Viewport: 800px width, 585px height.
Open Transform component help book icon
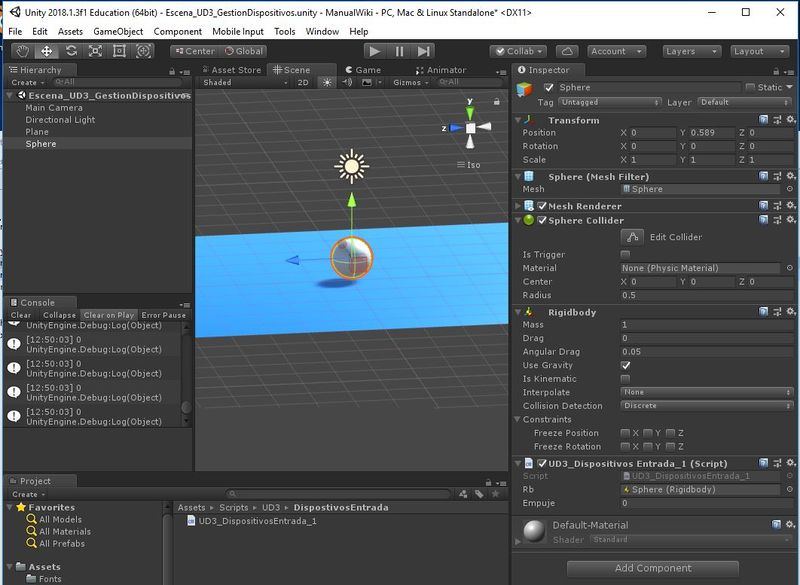click(763, 119)
